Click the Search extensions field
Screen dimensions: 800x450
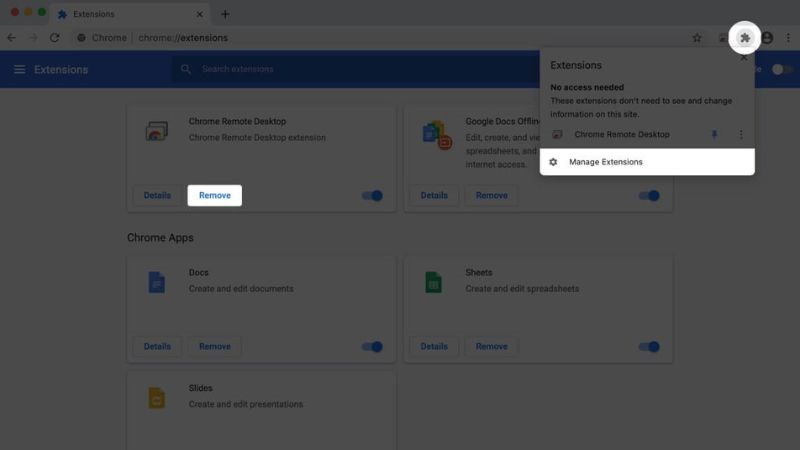[300, 70]
